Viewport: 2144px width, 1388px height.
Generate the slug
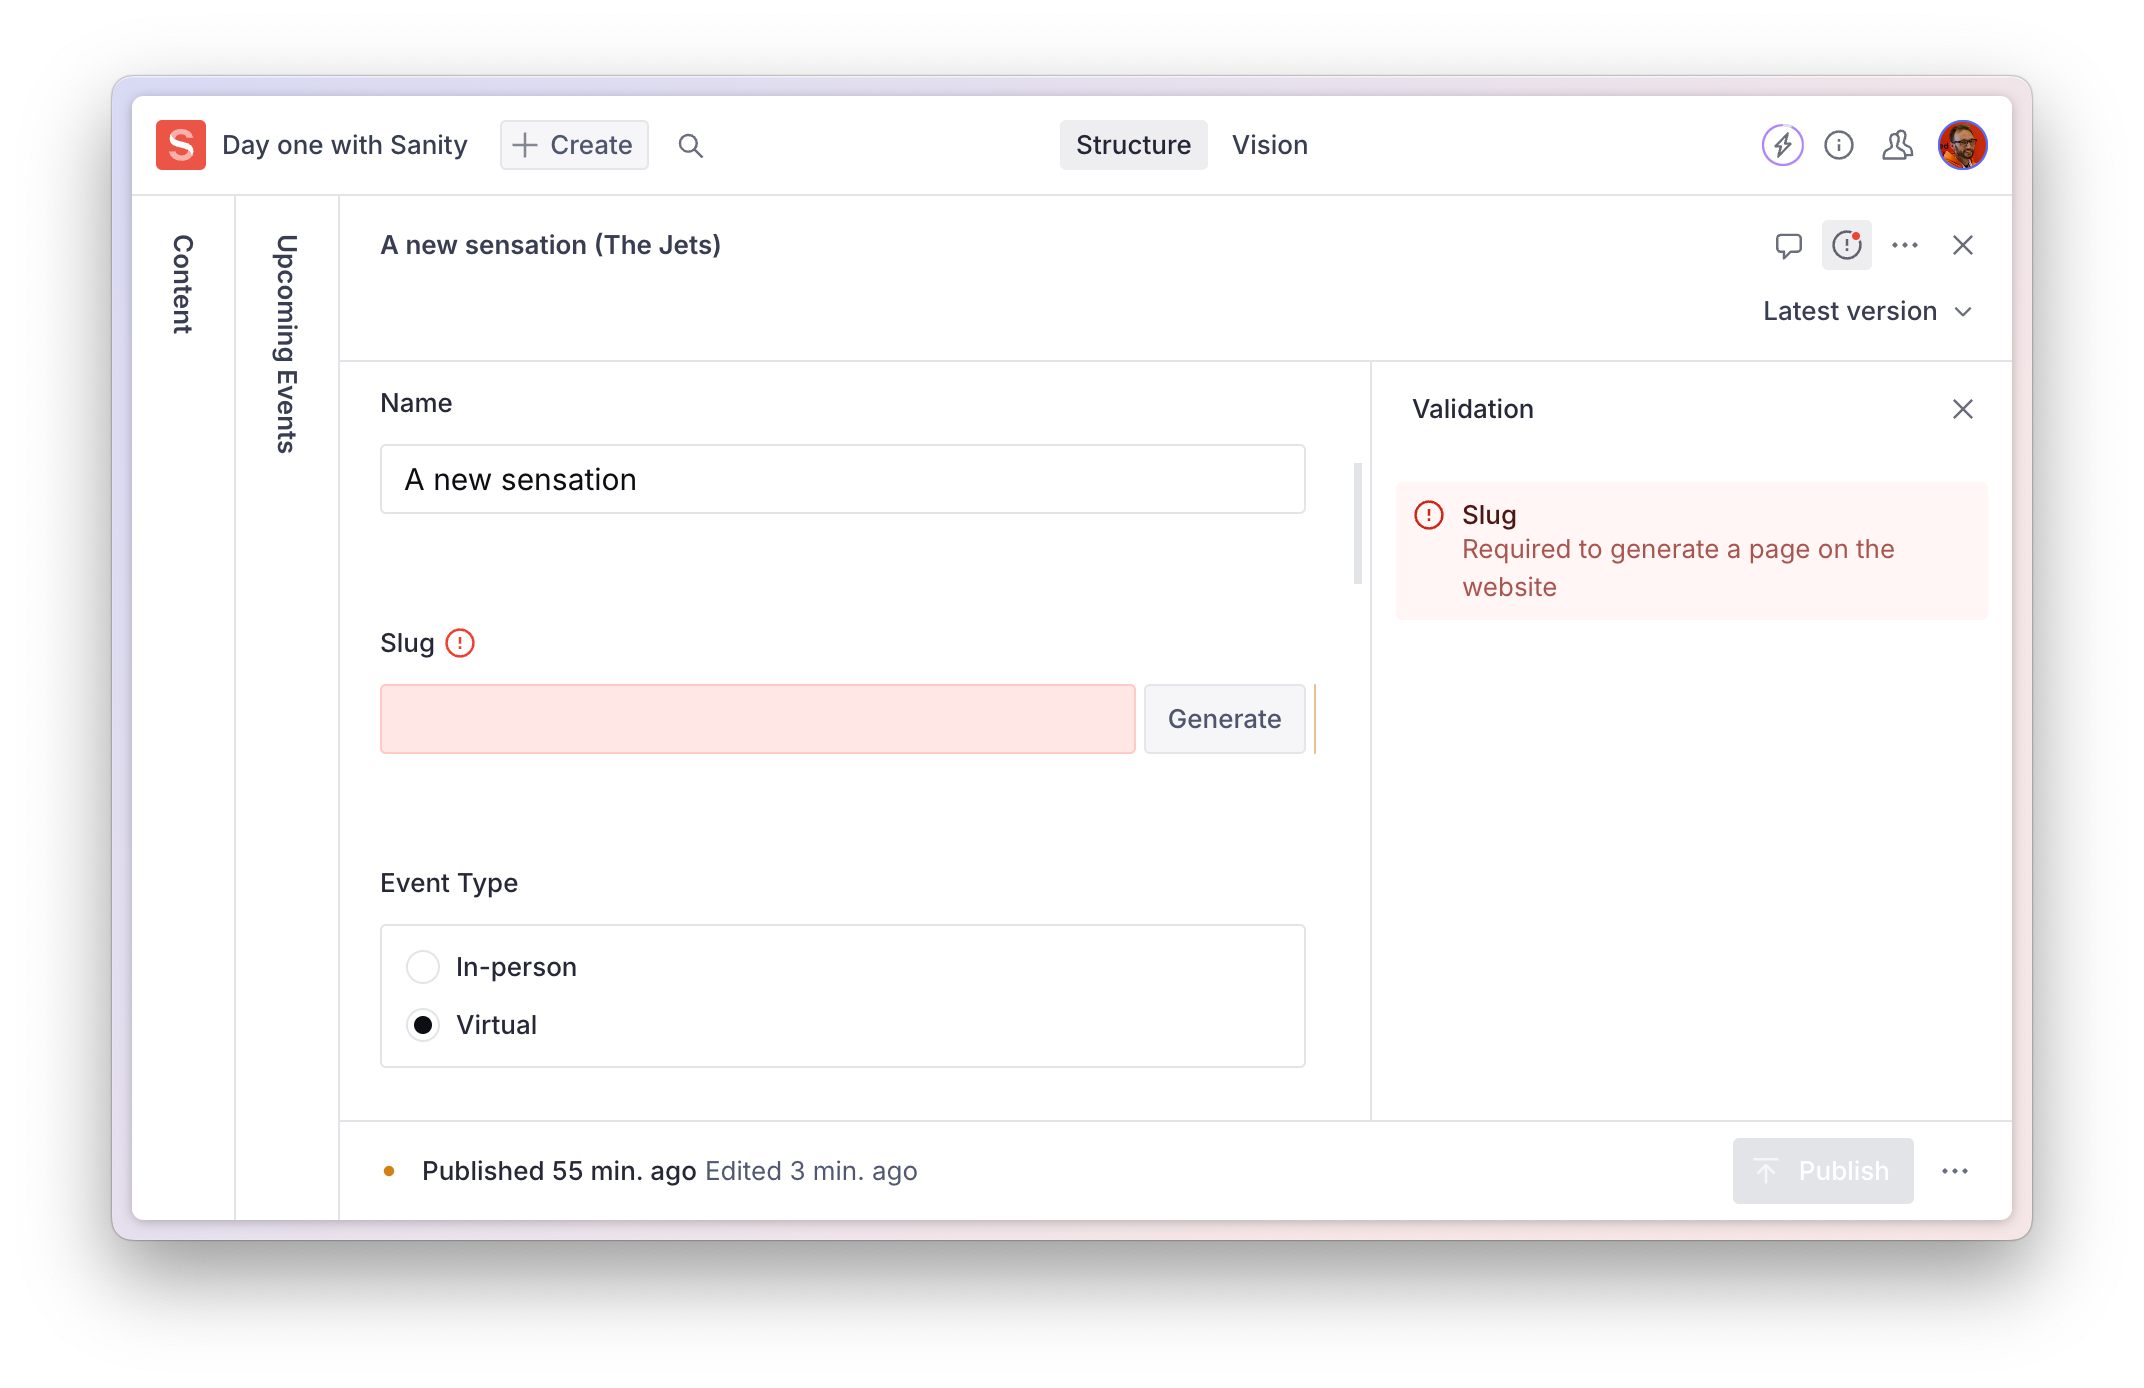tap(1224, 719)
